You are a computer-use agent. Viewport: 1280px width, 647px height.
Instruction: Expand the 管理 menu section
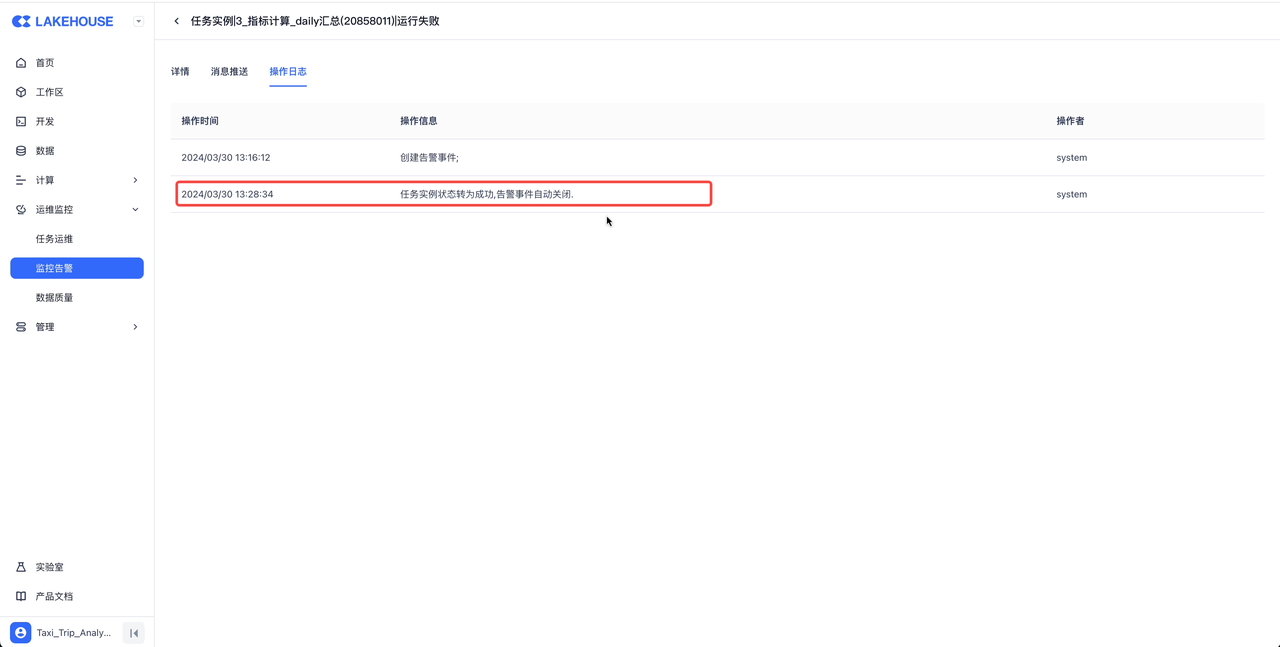135,327
